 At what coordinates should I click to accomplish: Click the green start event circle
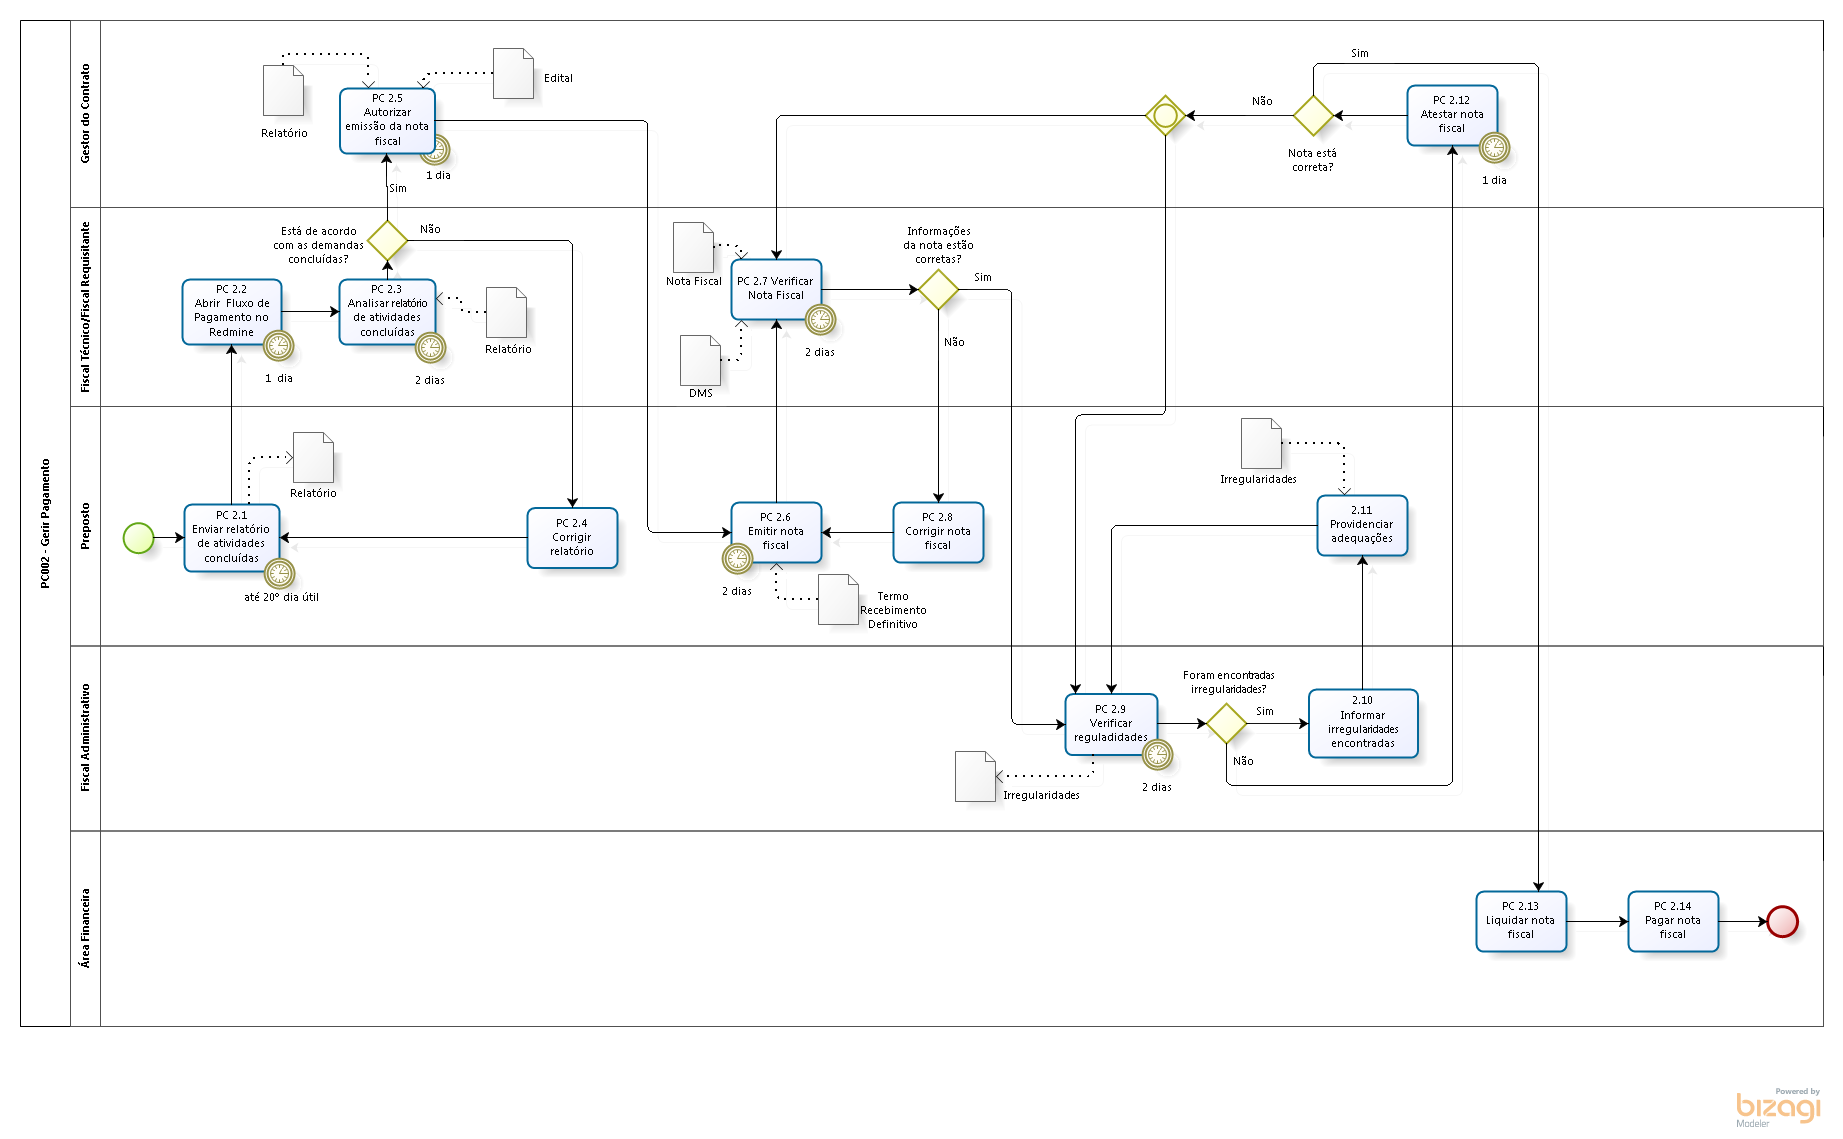point(138,538)
